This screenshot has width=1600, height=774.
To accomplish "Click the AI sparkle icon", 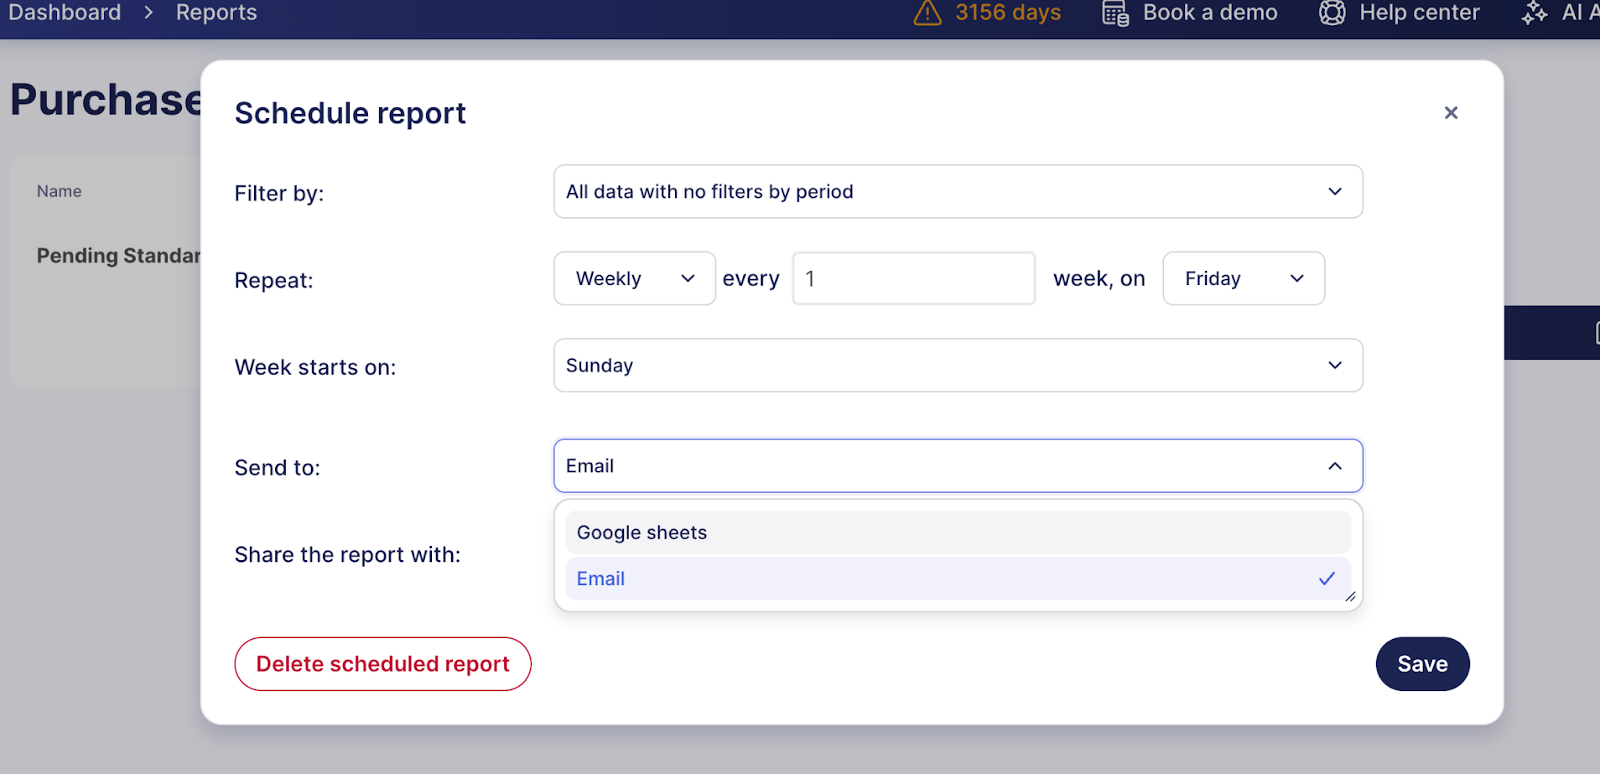I will 1534,13.
